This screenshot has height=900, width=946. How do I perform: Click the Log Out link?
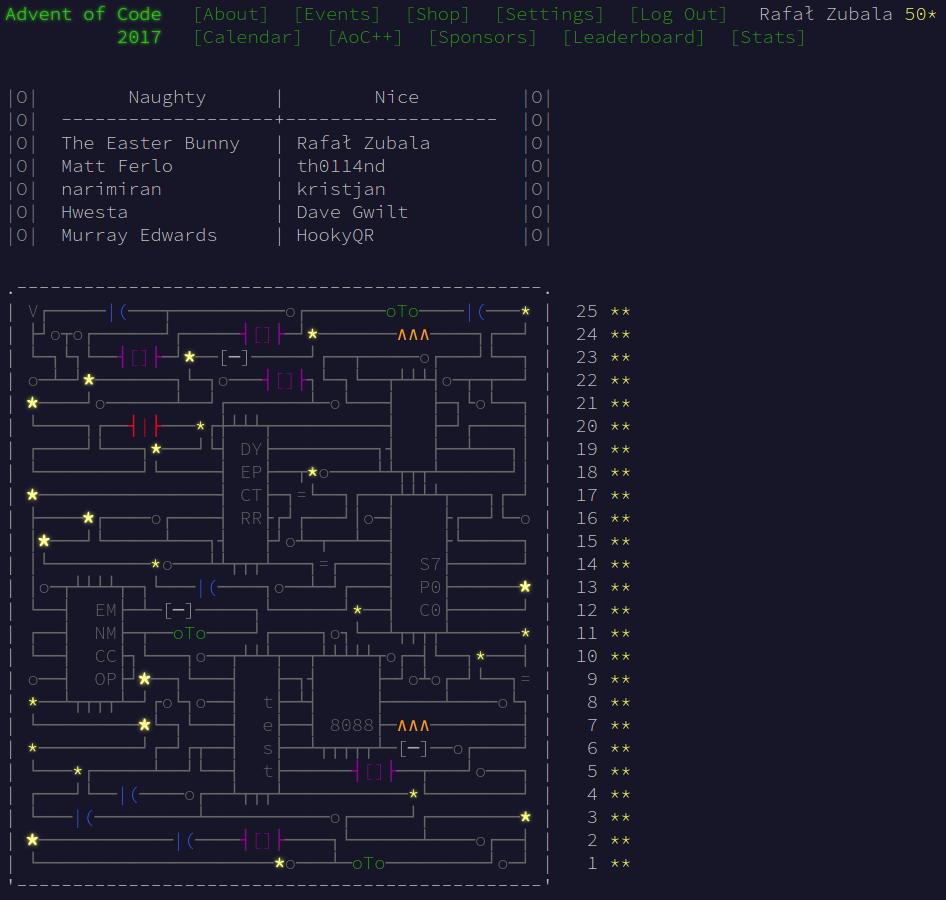pyautogui.click(x=679, y=14)
